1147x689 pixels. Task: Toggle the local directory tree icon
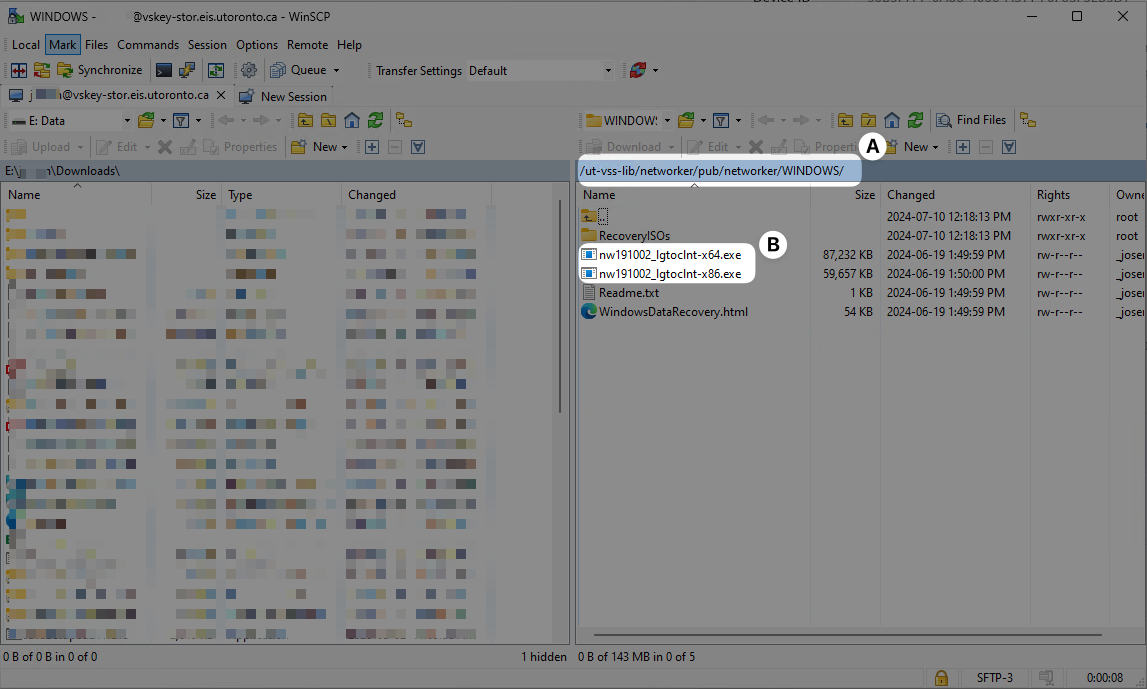point(404,121)
